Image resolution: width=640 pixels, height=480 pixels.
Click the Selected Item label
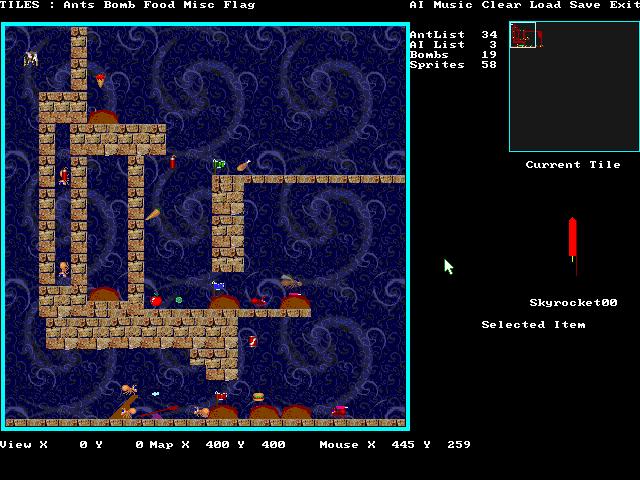point(533,324)
